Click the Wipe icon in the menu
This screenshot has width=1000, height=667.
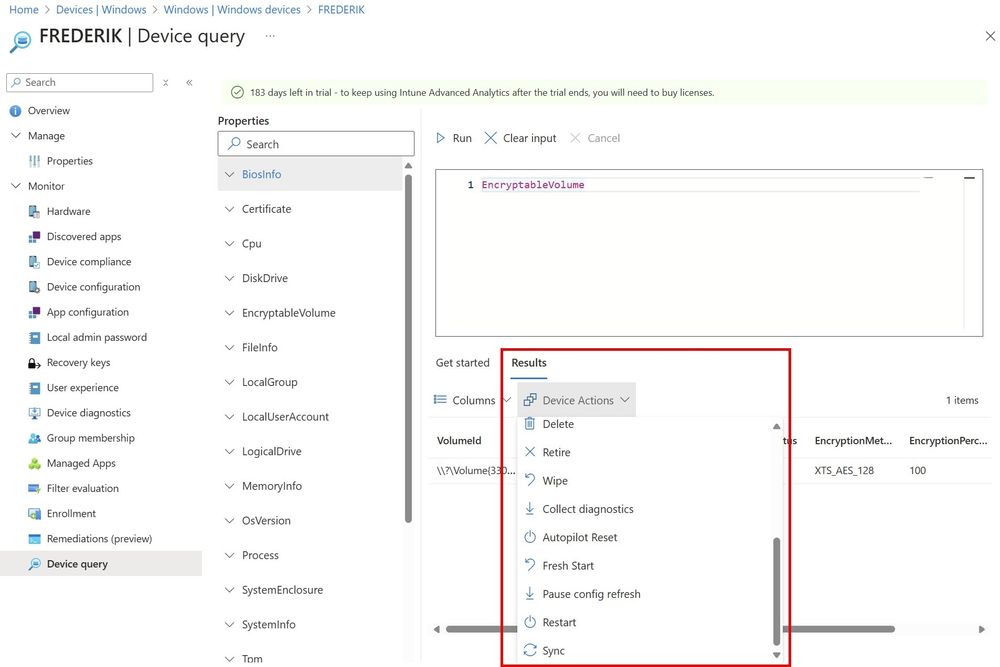pos(529,480)
